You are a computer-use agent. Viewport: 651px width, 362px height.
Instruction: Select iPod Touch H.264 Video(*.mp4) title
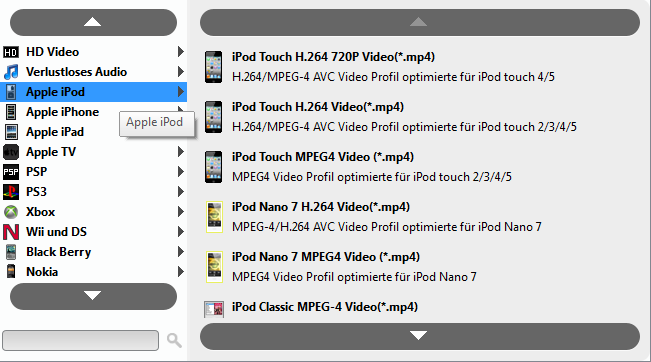tap(318, 107)
